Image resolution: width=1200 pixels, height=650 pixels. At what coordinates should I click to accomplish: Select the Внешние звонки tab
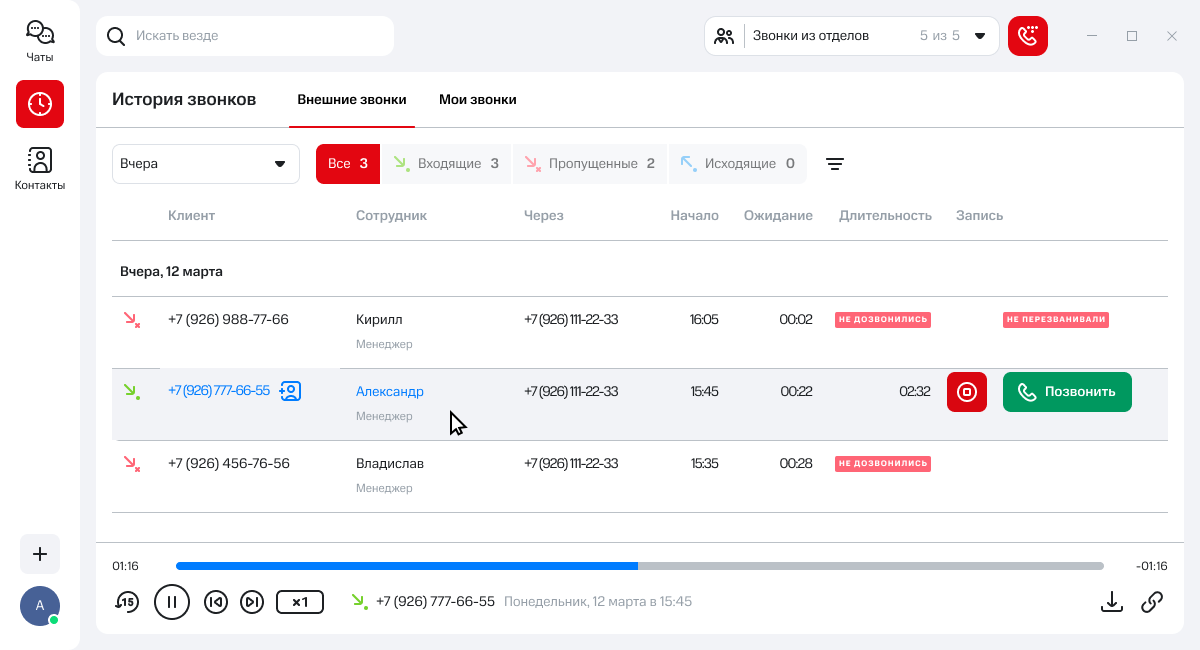[352, 100]
